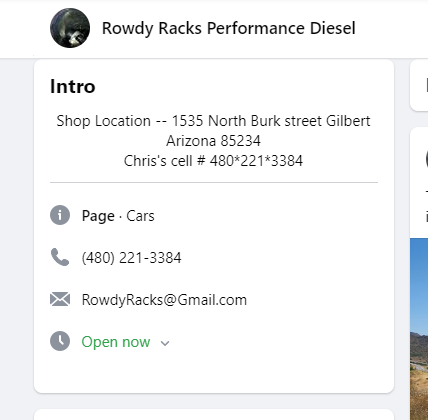Click the info circle icon beside Page
The height and width of the screenshot is (420, 428).
[60, 215]
